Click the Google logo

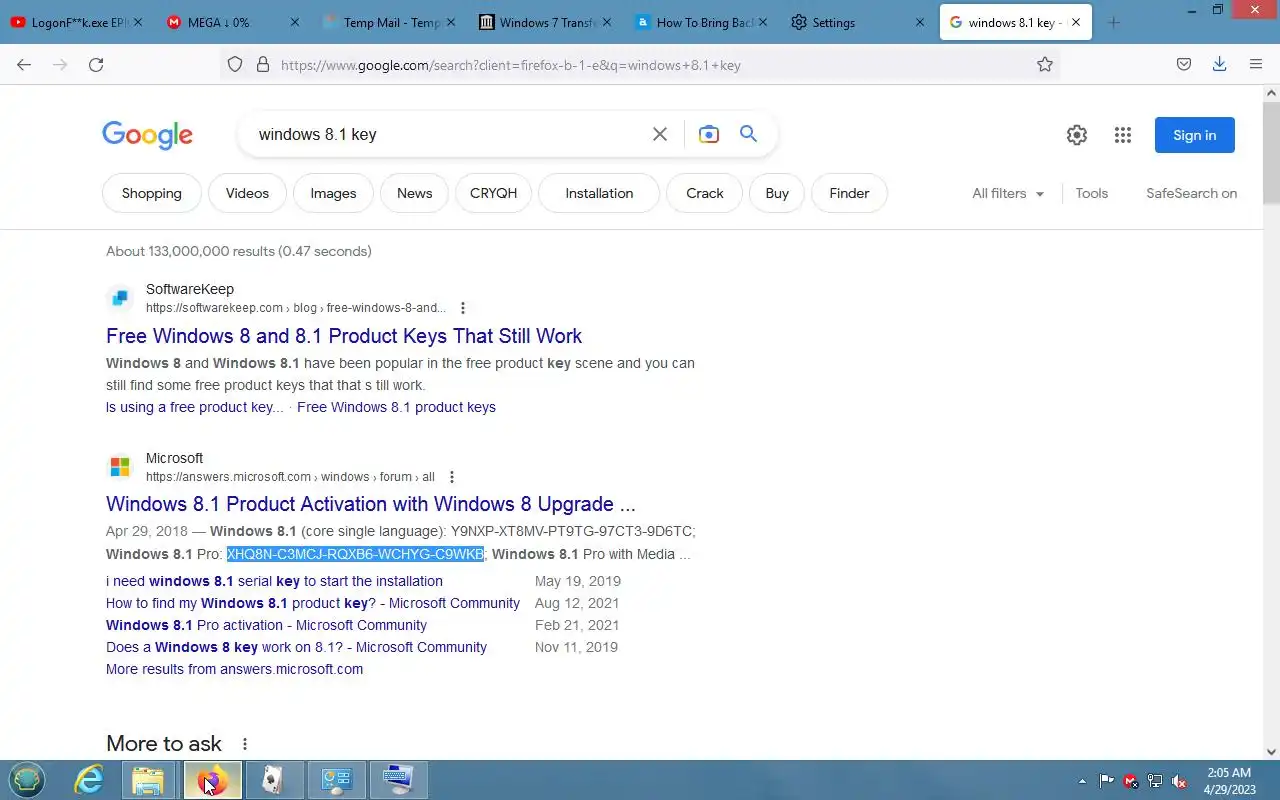[147, 135]
